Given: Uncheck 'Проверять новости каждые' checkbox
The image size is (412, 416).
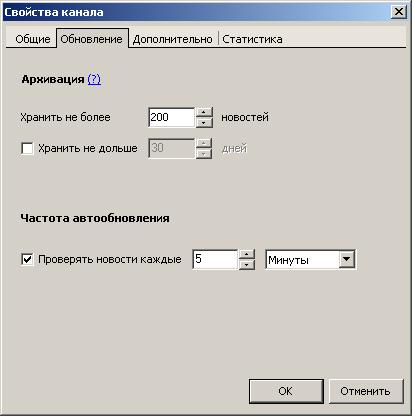Looking at the screenshot, I should click(27, 259).
